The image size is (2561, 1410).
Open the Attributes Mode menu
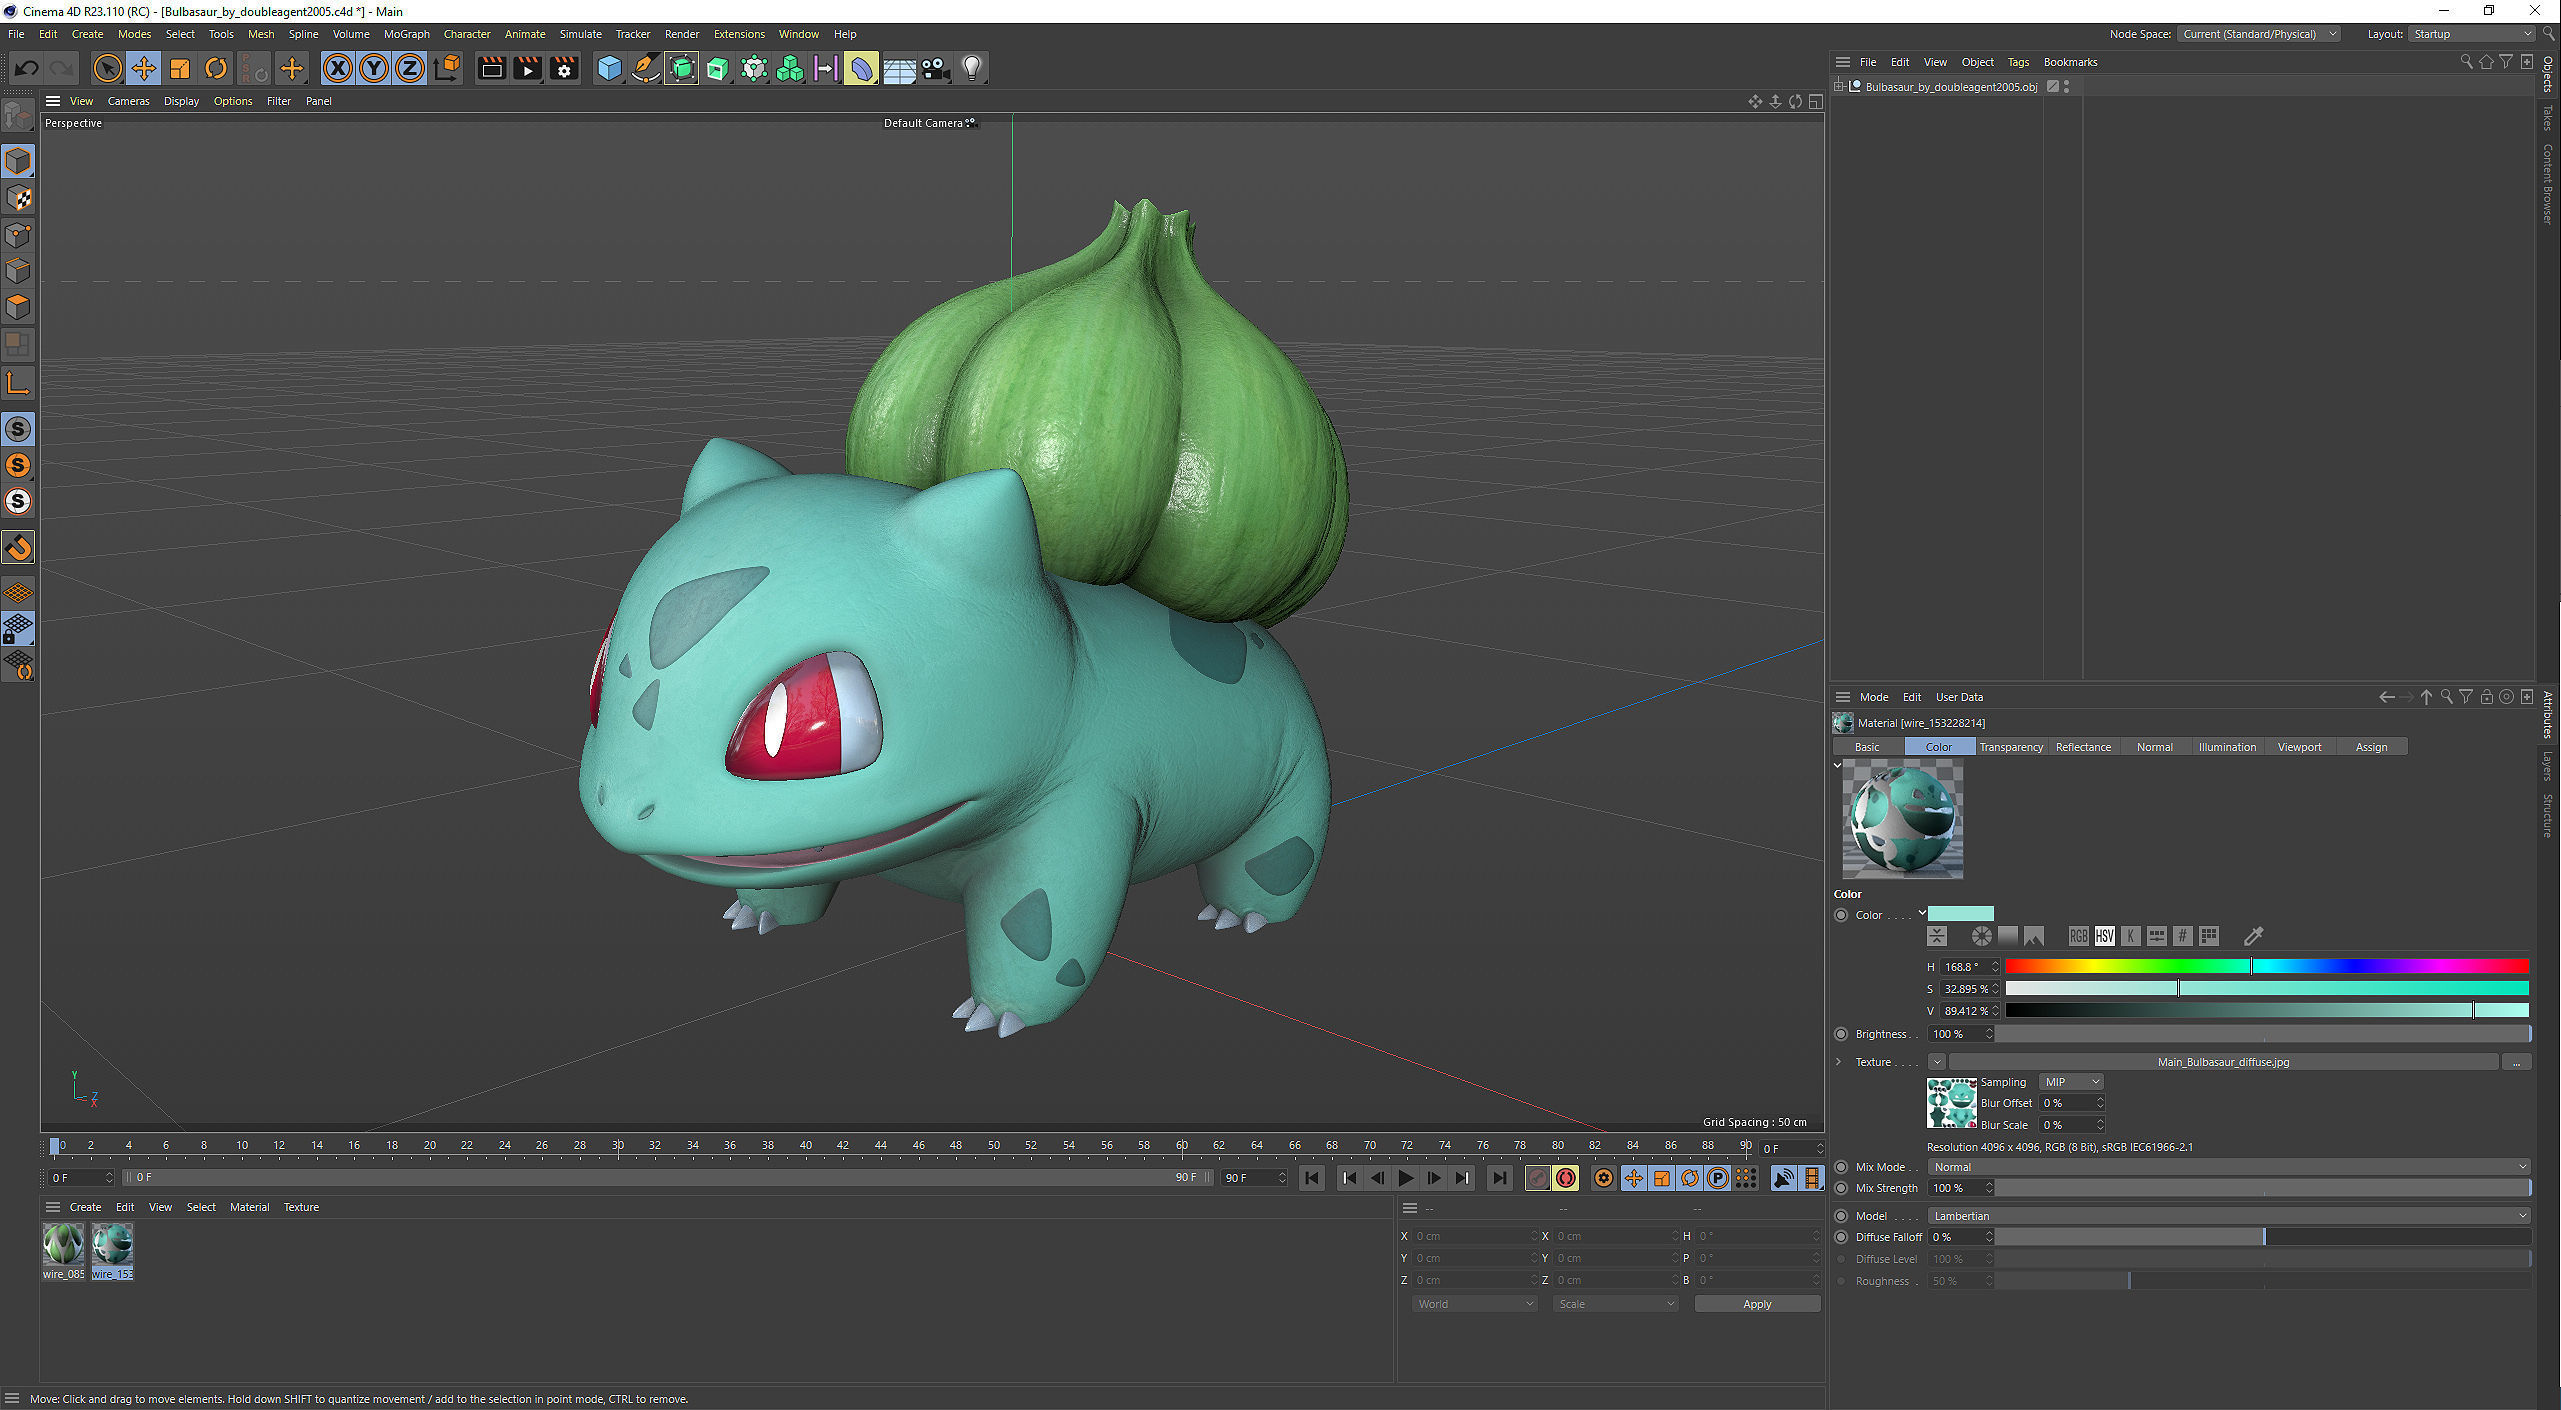click(x=1873, y=697)
